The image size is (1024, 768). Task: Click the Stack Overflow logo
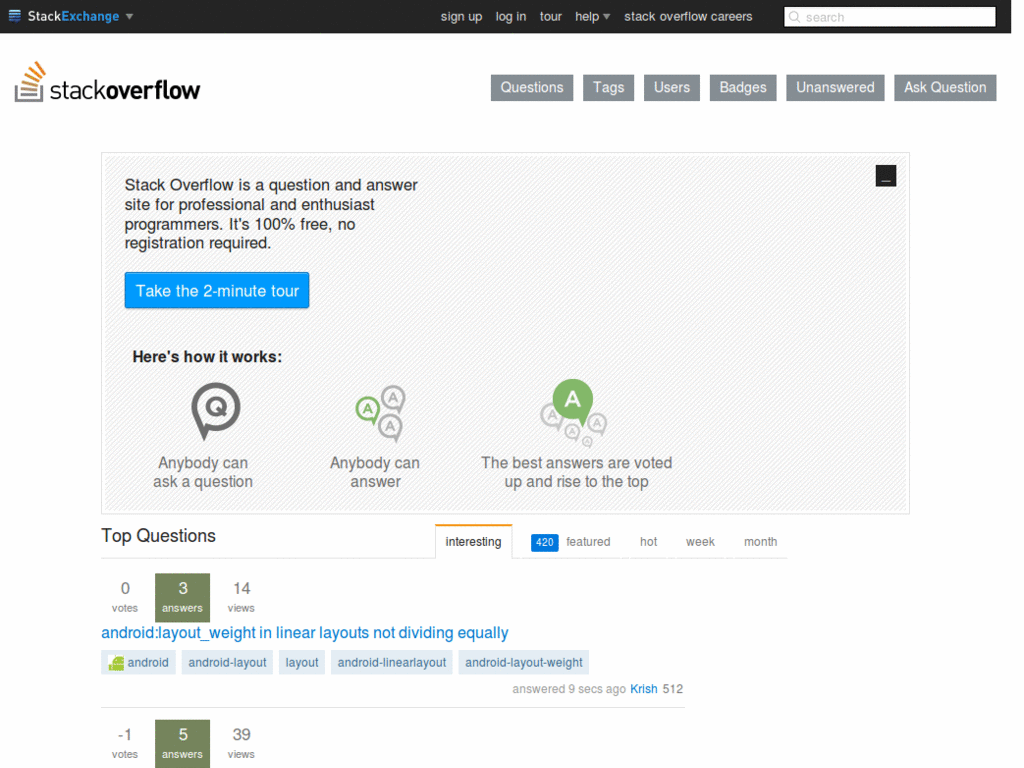coord(108,82)
